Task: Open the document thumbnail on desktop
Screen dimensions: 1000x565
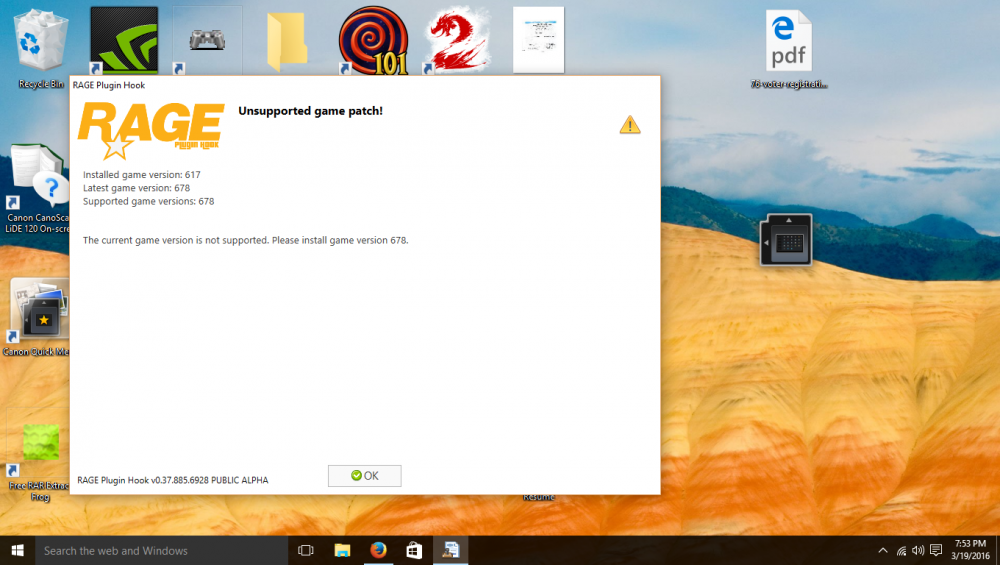Action: [x=538, y=40]
